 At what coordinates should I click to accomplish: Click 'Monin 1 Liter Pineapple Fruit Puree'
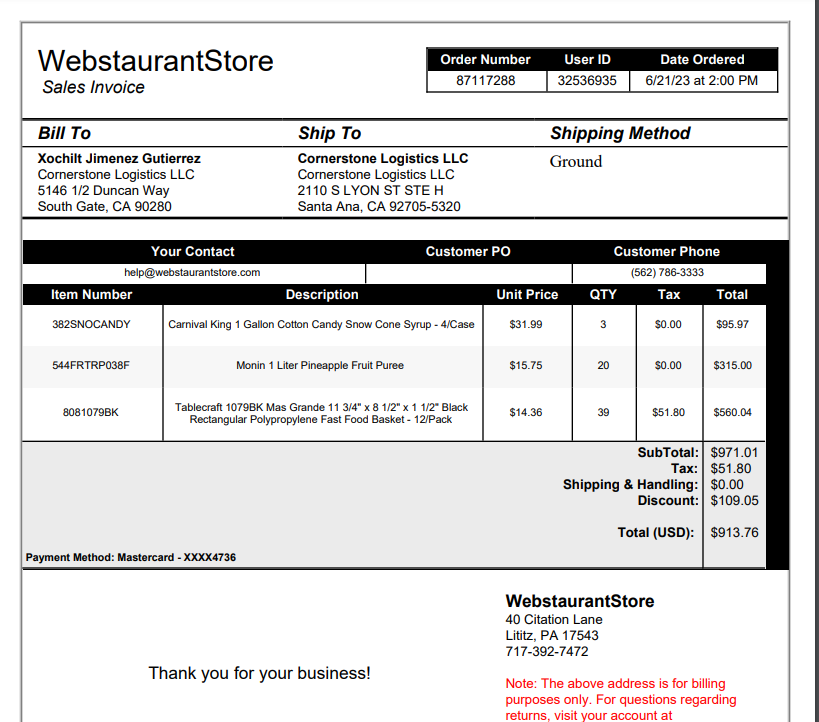pyautogui.click(x=320, y=365)
